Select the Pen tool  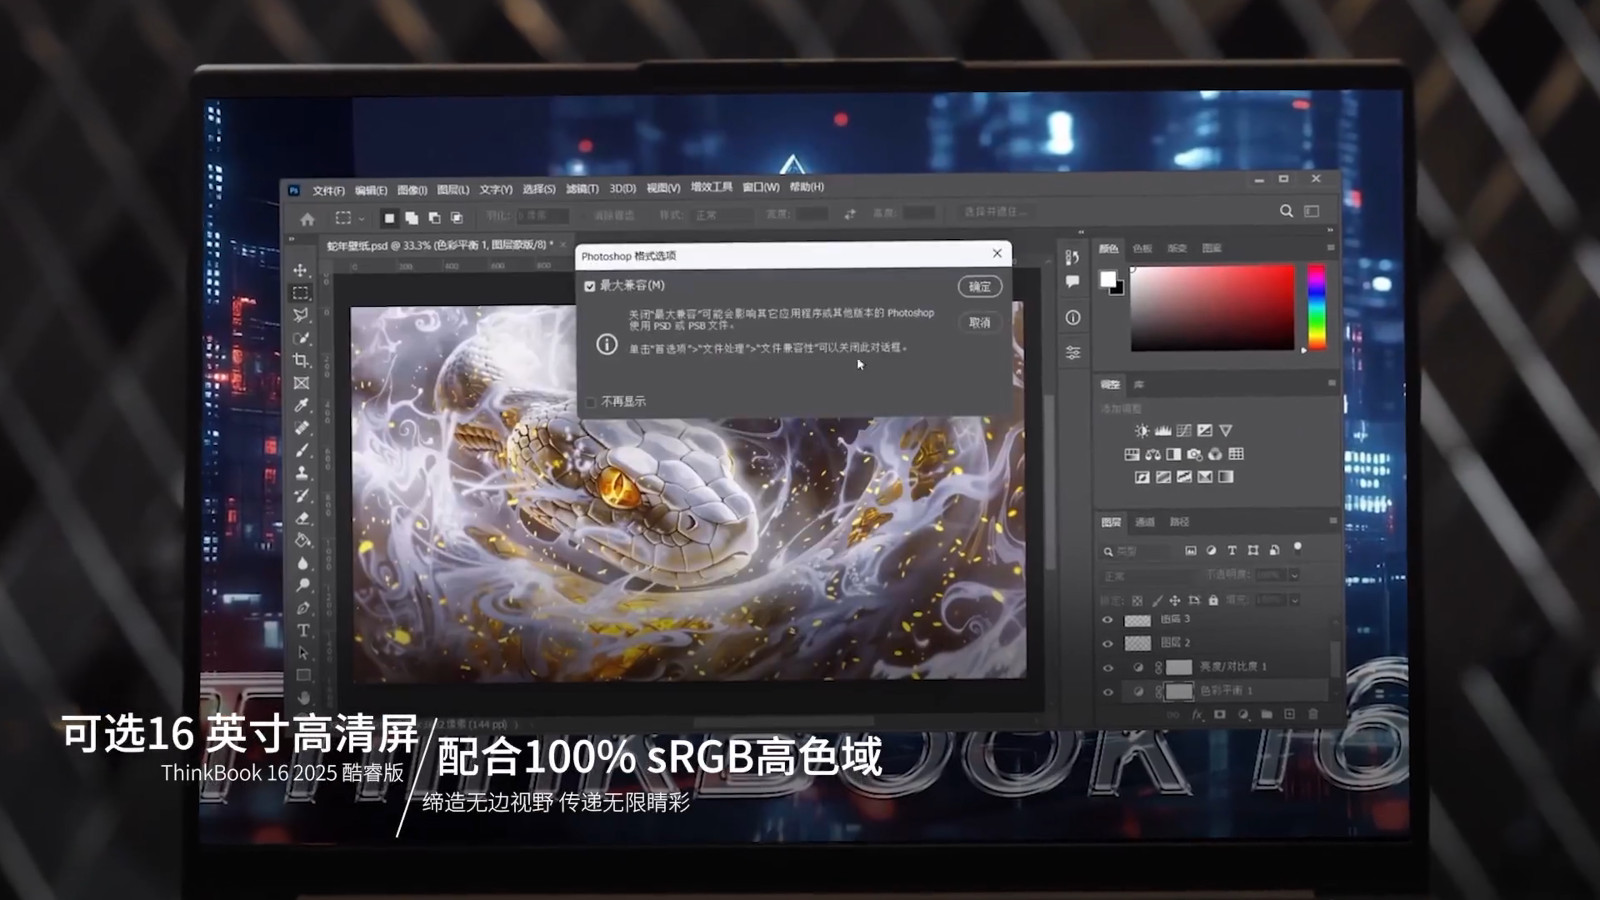tap(302, 608)
